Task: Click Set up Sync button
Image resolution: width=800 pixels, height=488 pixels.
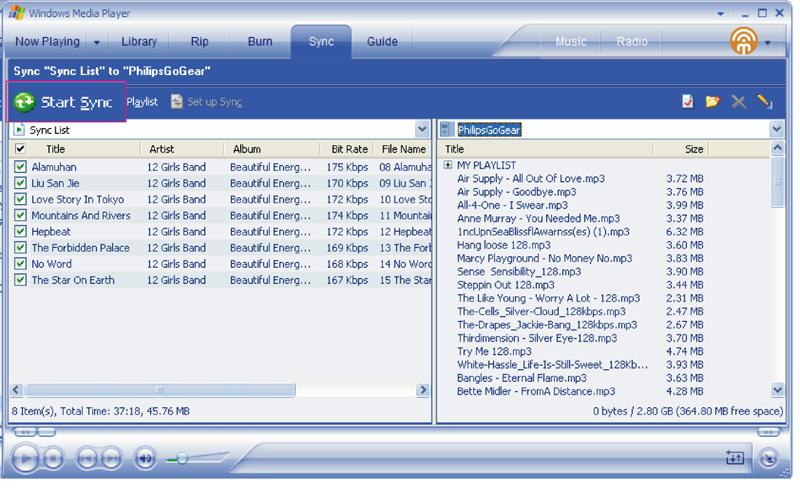Action: 207,102
